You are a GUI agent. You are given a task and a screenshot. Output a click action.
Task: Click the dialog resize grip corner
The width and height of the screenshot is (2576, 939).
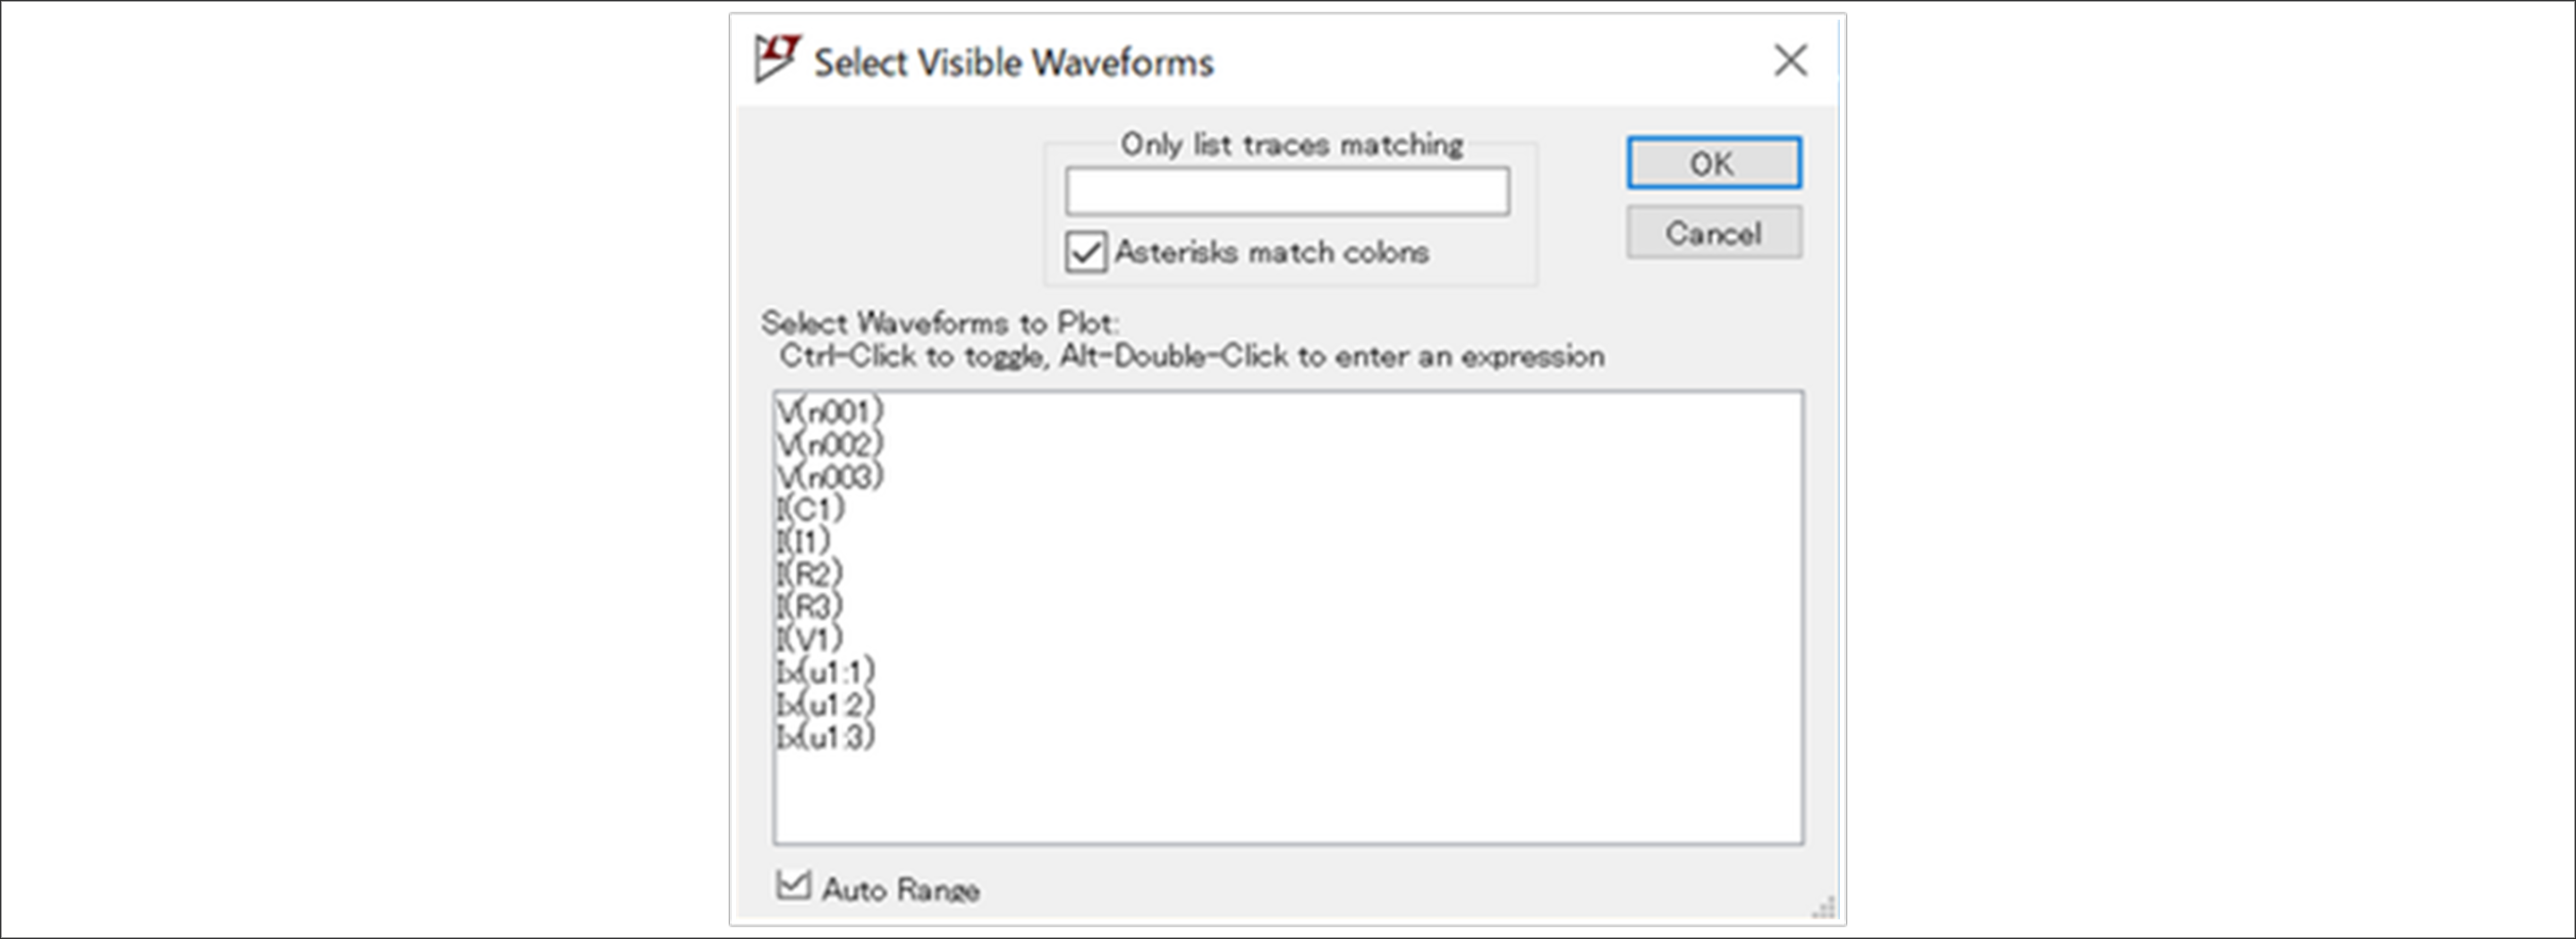1824,907
